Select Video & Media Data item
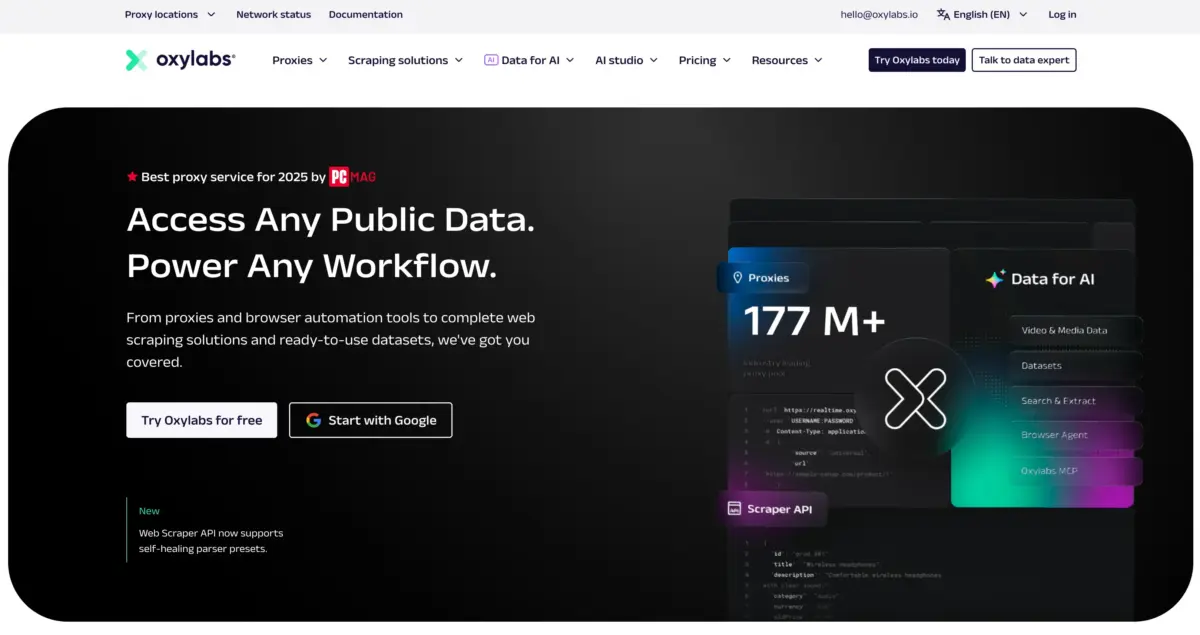The image size is (1200, 635). click(x=1075, y=330)
